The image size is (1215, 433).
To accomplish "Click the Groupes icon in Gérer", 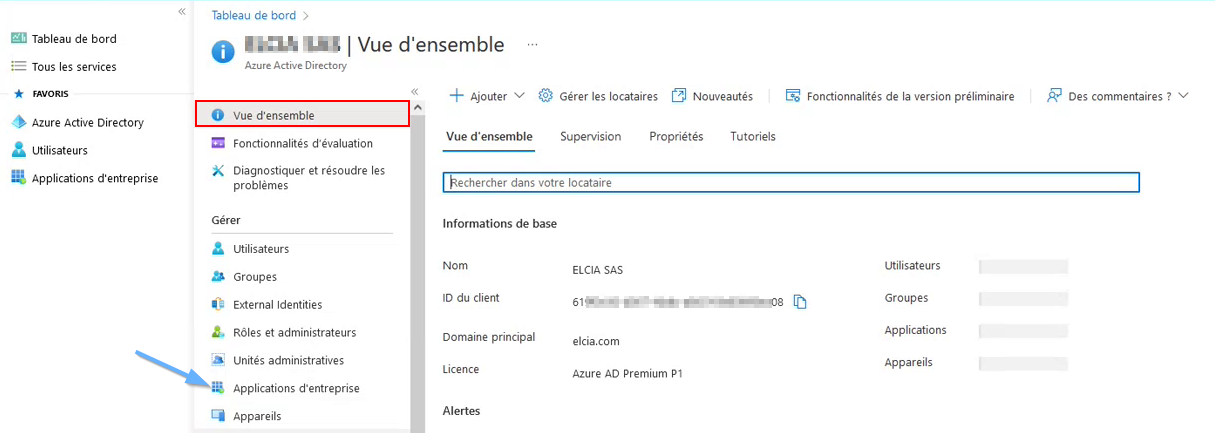I will (218, 277).
